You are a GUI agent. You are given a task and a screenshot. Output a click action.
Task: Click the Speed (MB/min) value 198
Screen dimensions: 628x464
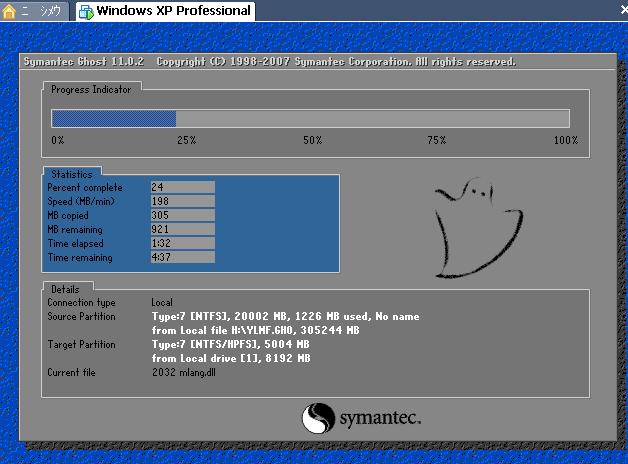(183, 201)
